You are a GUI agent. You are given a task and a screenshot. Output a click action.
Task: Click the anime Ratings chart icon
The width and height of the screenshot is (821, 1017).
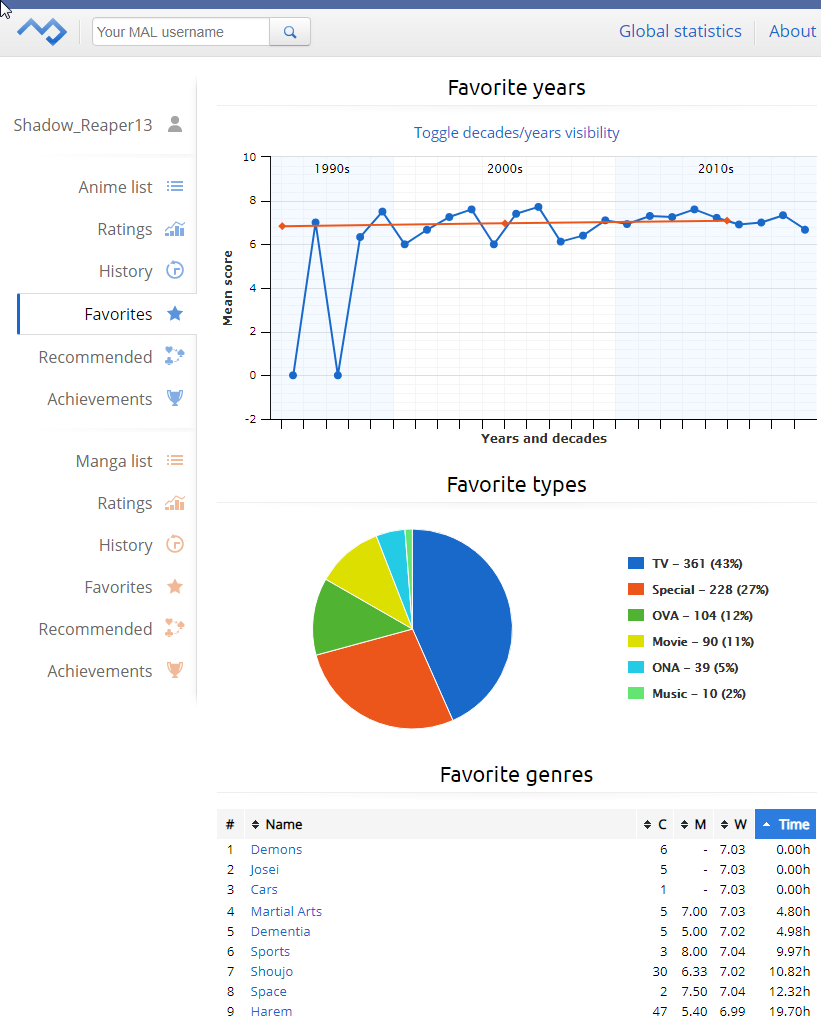(175, 229)
